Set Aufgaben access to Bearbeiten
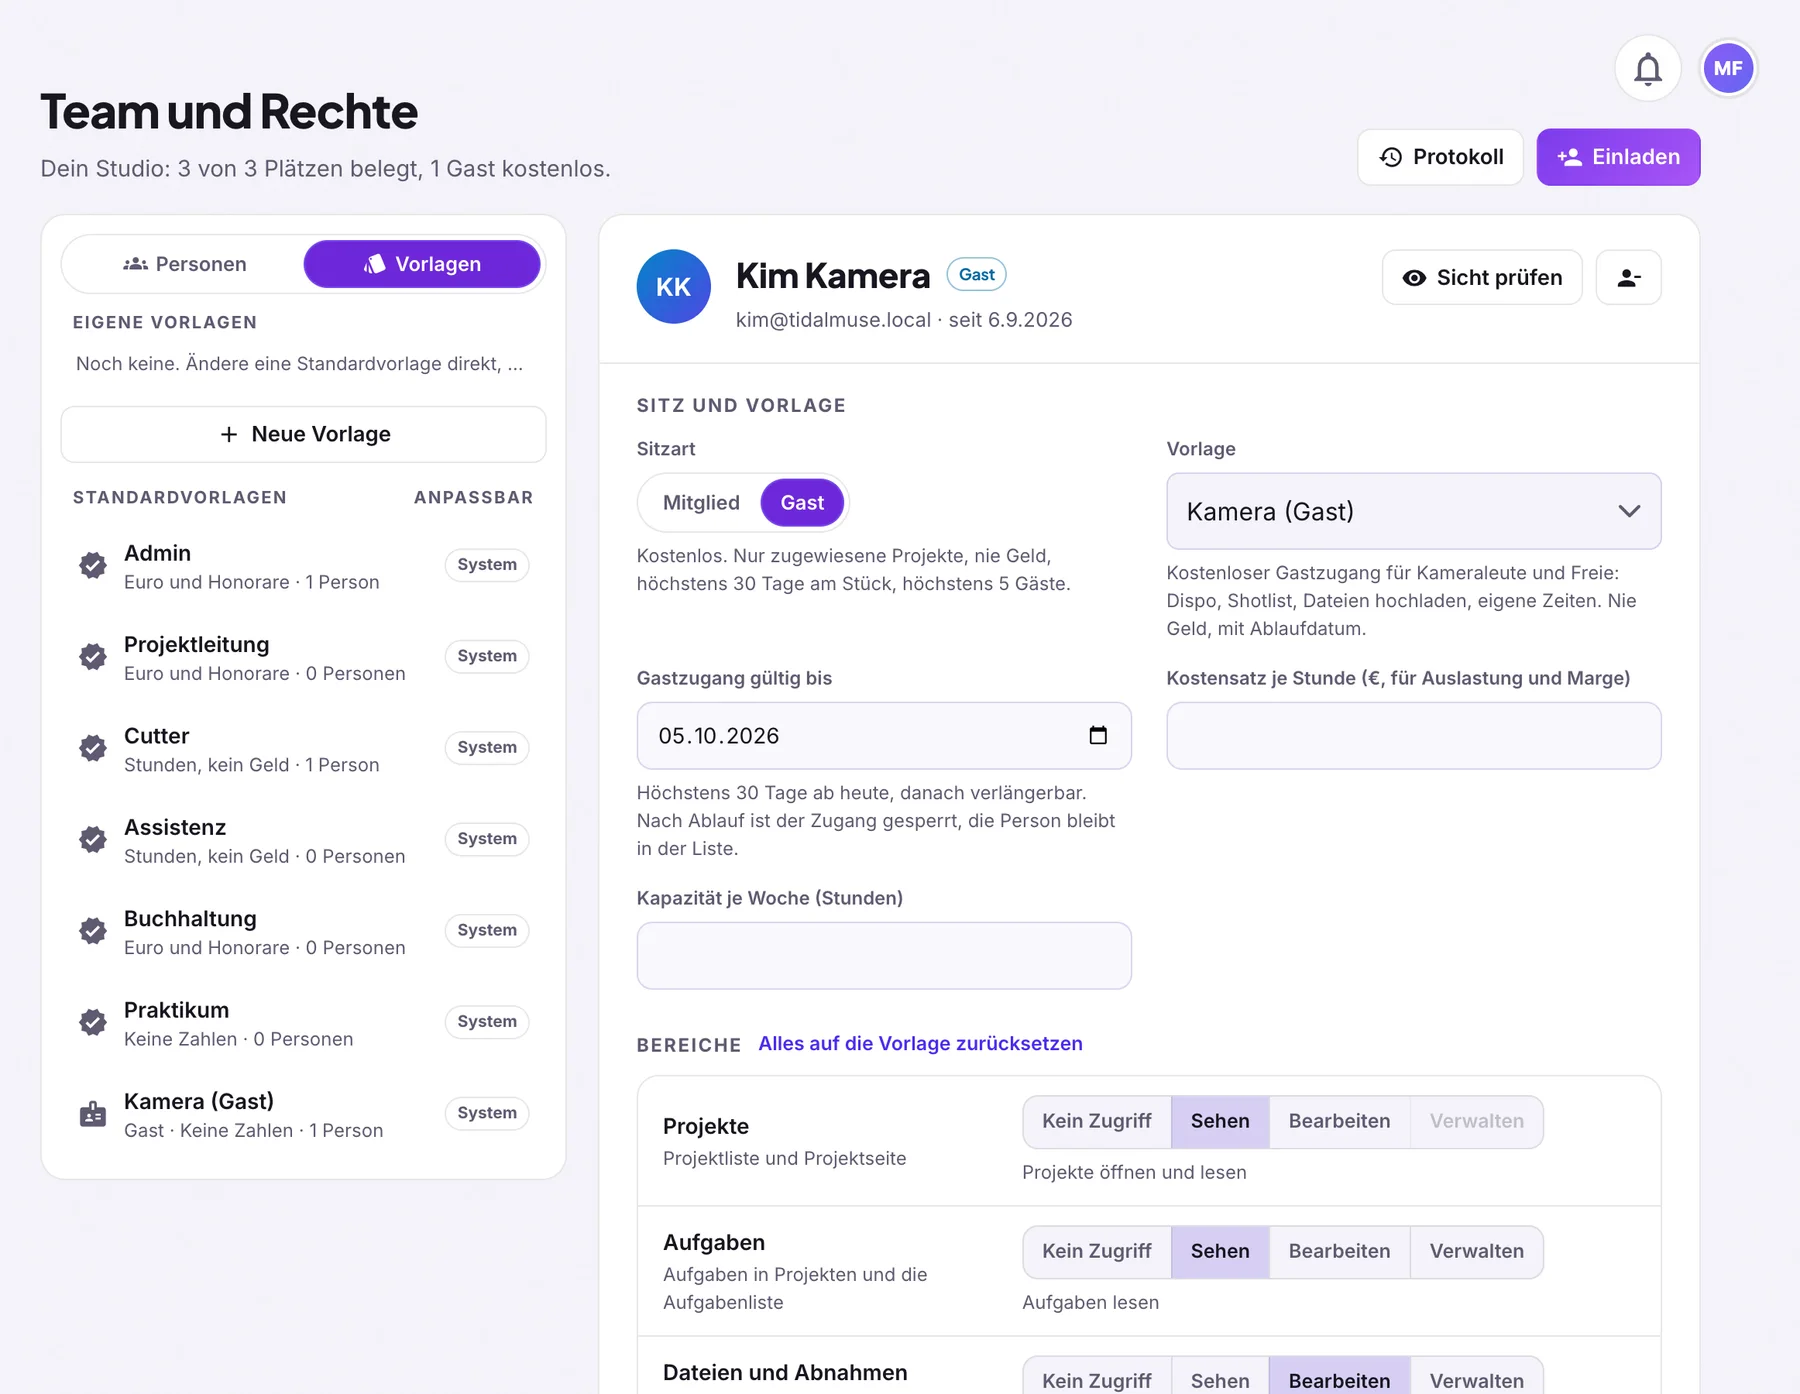The image size is (1800, 1394). 1339,1252
